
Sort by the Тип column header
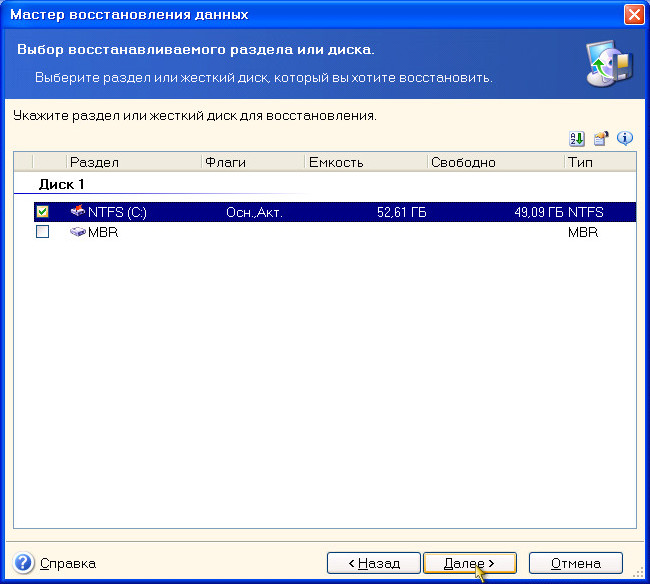pyautogui.click(x=600, y=162)
